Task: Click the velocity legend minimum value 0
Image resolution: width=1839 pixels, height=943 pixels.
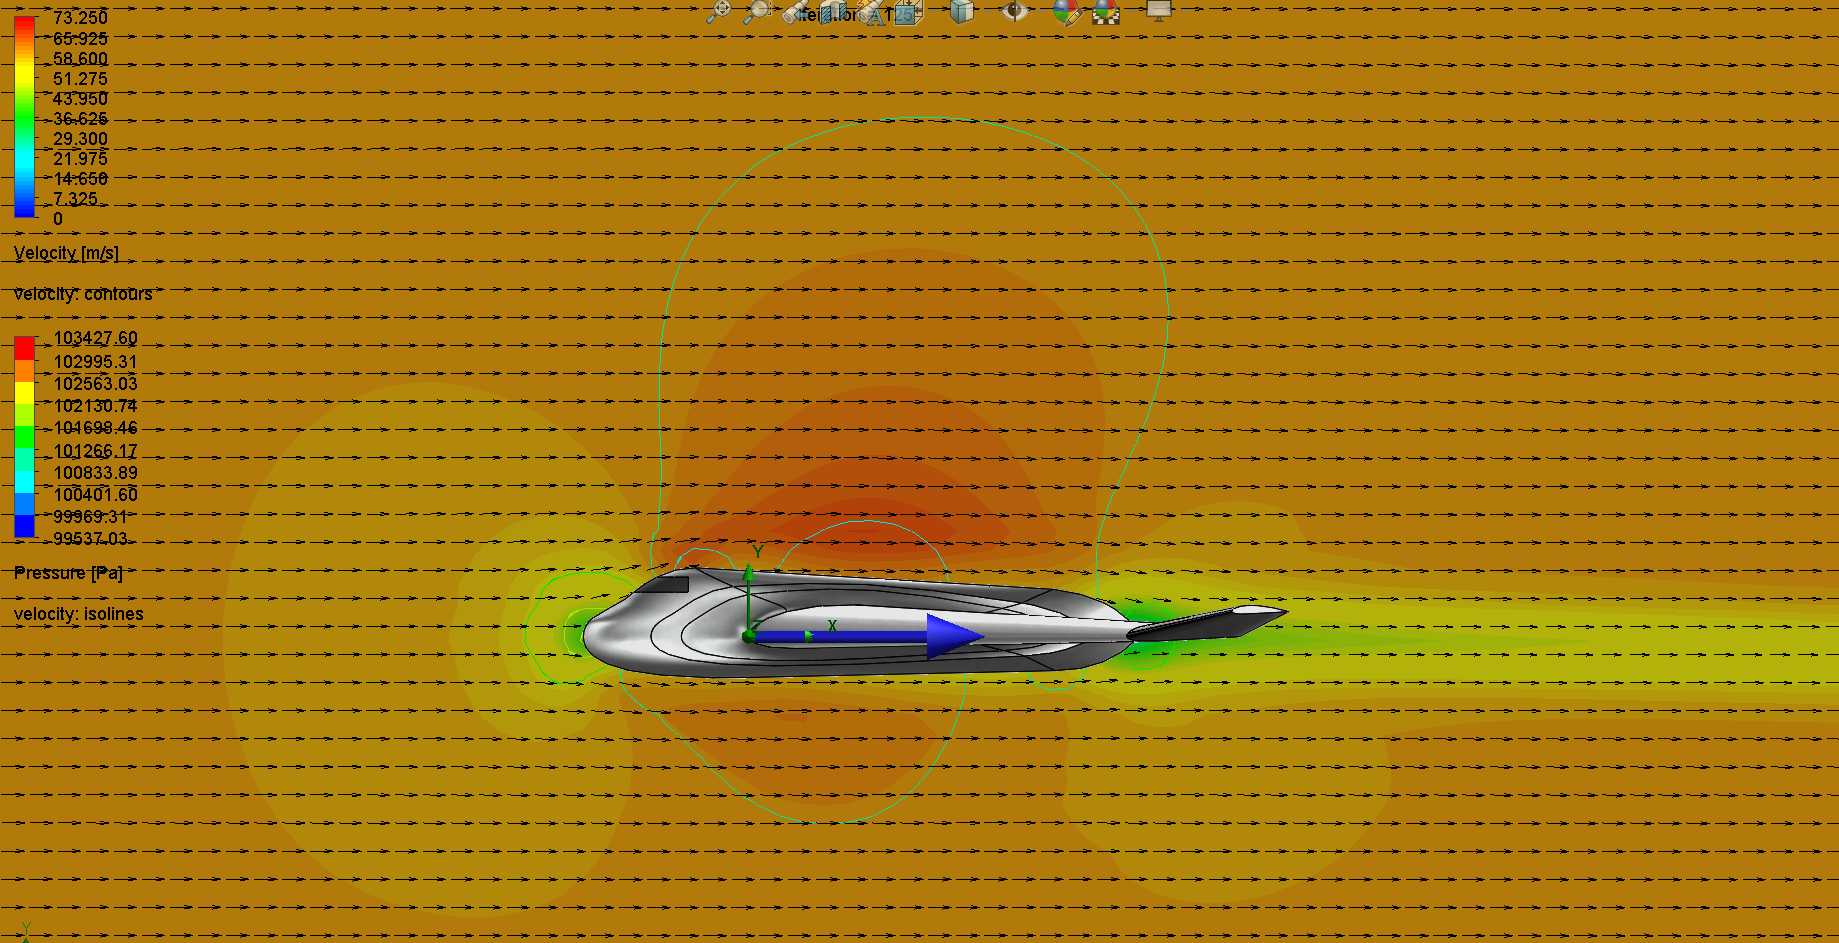Action: click(x=58, y=219)
